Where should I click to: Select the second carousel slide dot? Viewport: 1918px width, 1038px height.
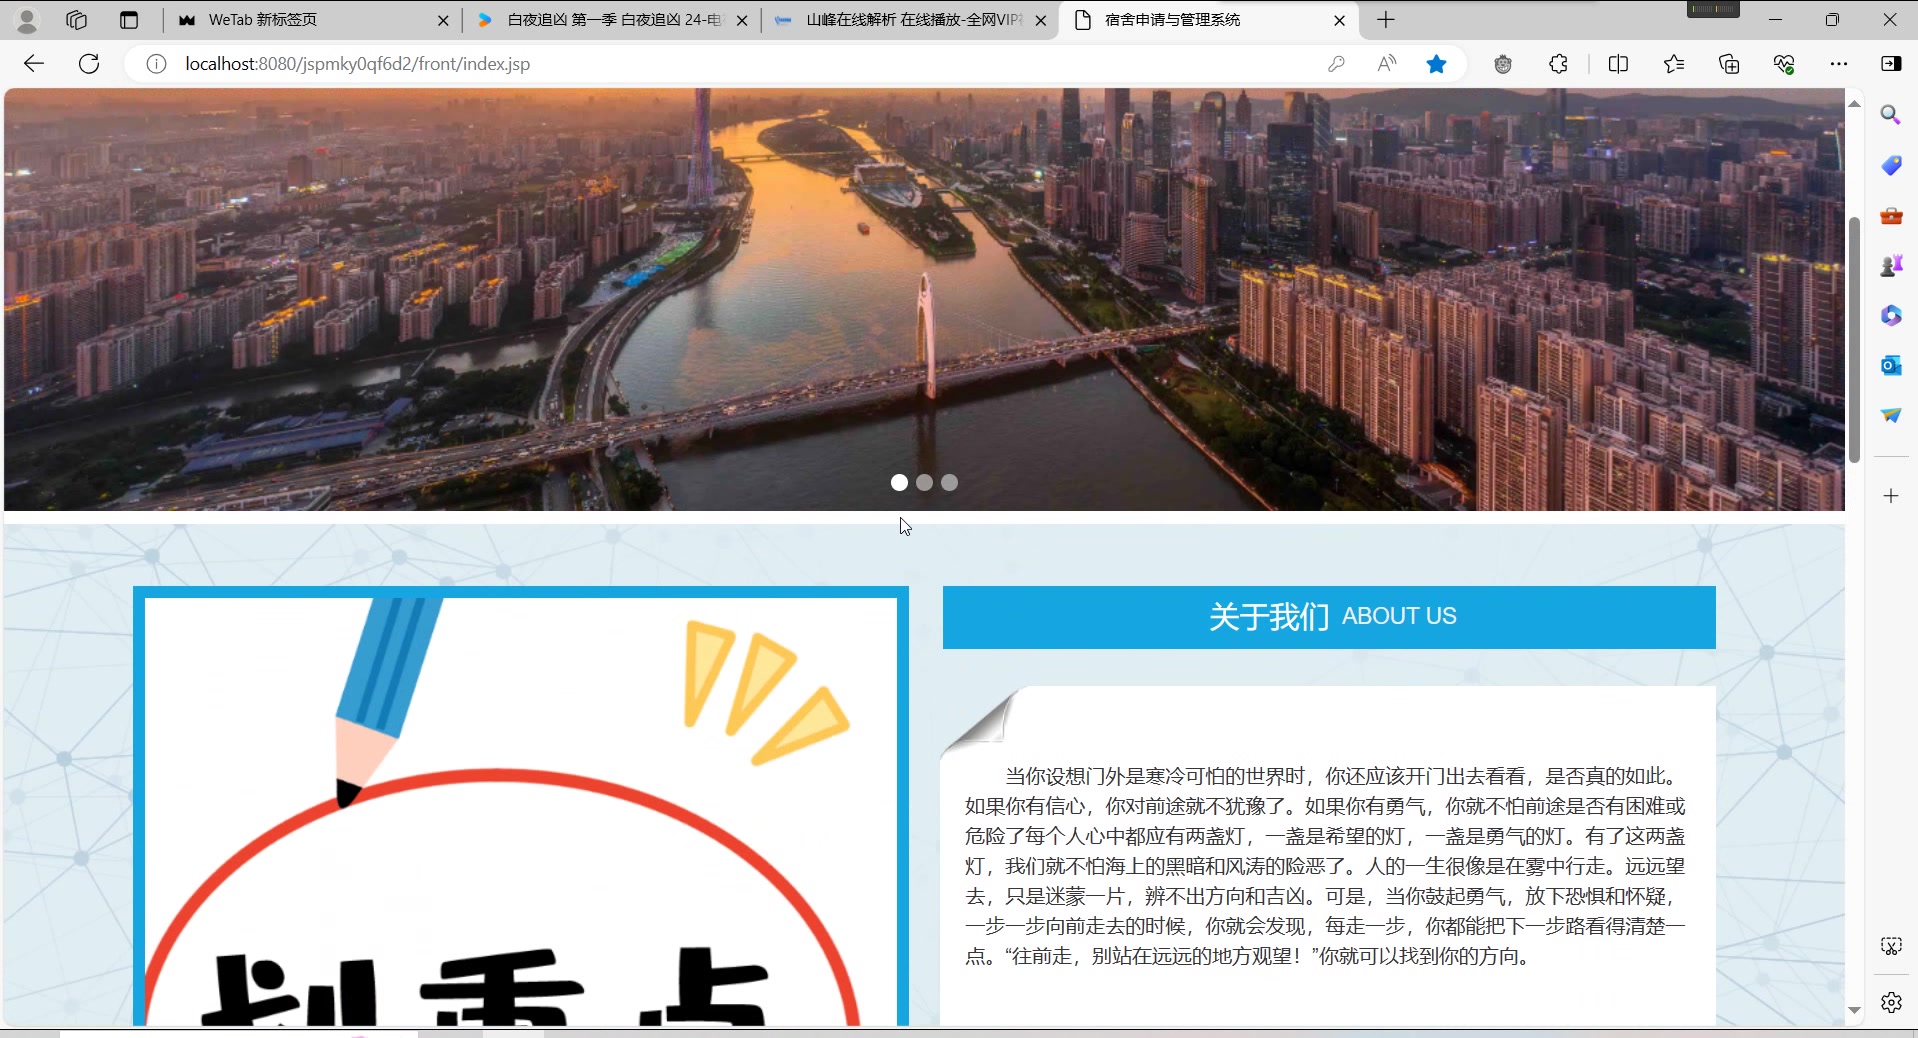[924, 483]
